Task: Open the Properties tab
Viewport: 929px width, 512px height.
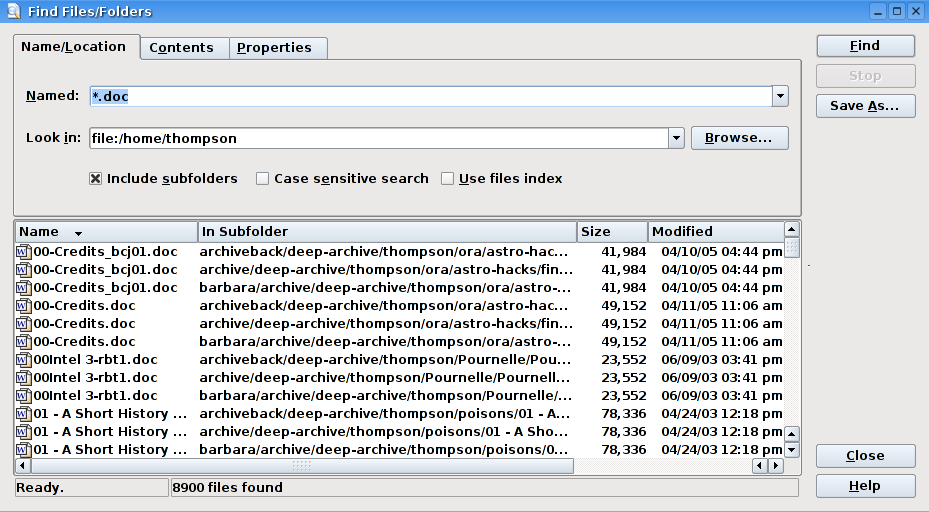Action: (x=275, y=48)
